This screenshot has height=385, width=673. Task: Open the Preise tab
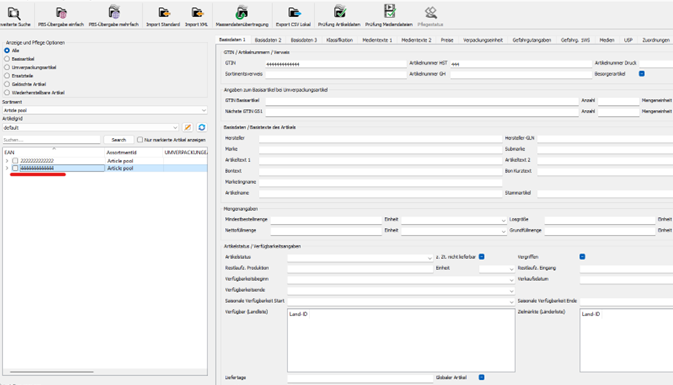click(x=447, y=40)
